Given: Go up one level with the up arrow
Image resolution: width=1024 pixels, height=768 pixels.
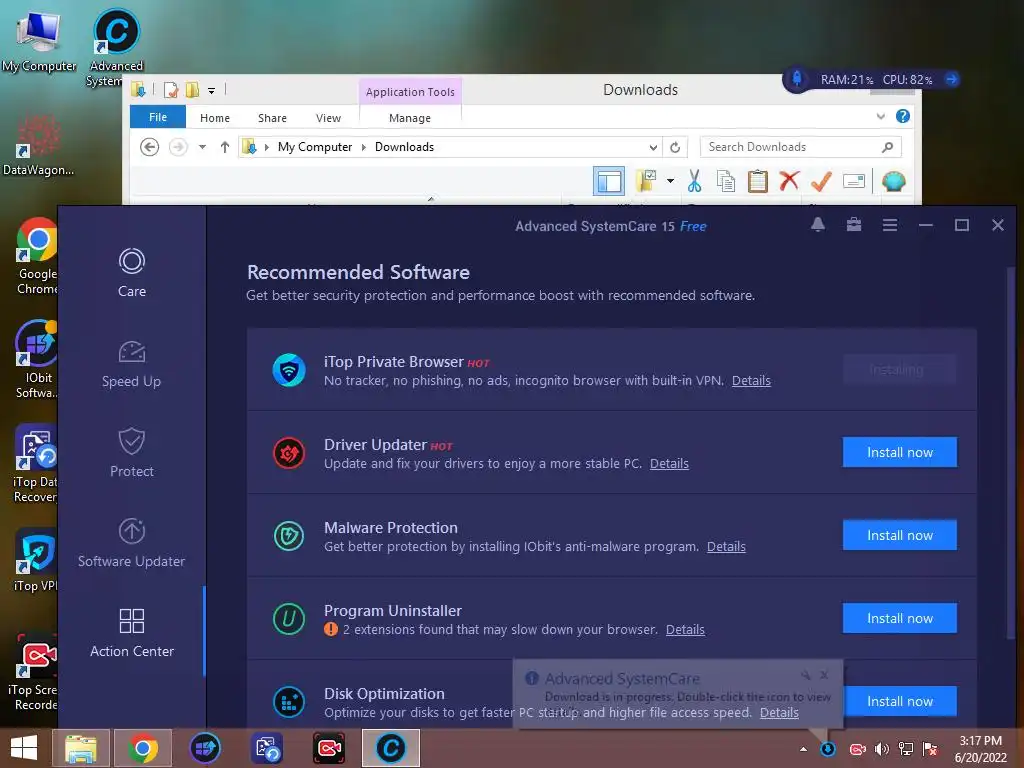Looking at the screenshot, I should pyautogui.click(x=225, y=147).
